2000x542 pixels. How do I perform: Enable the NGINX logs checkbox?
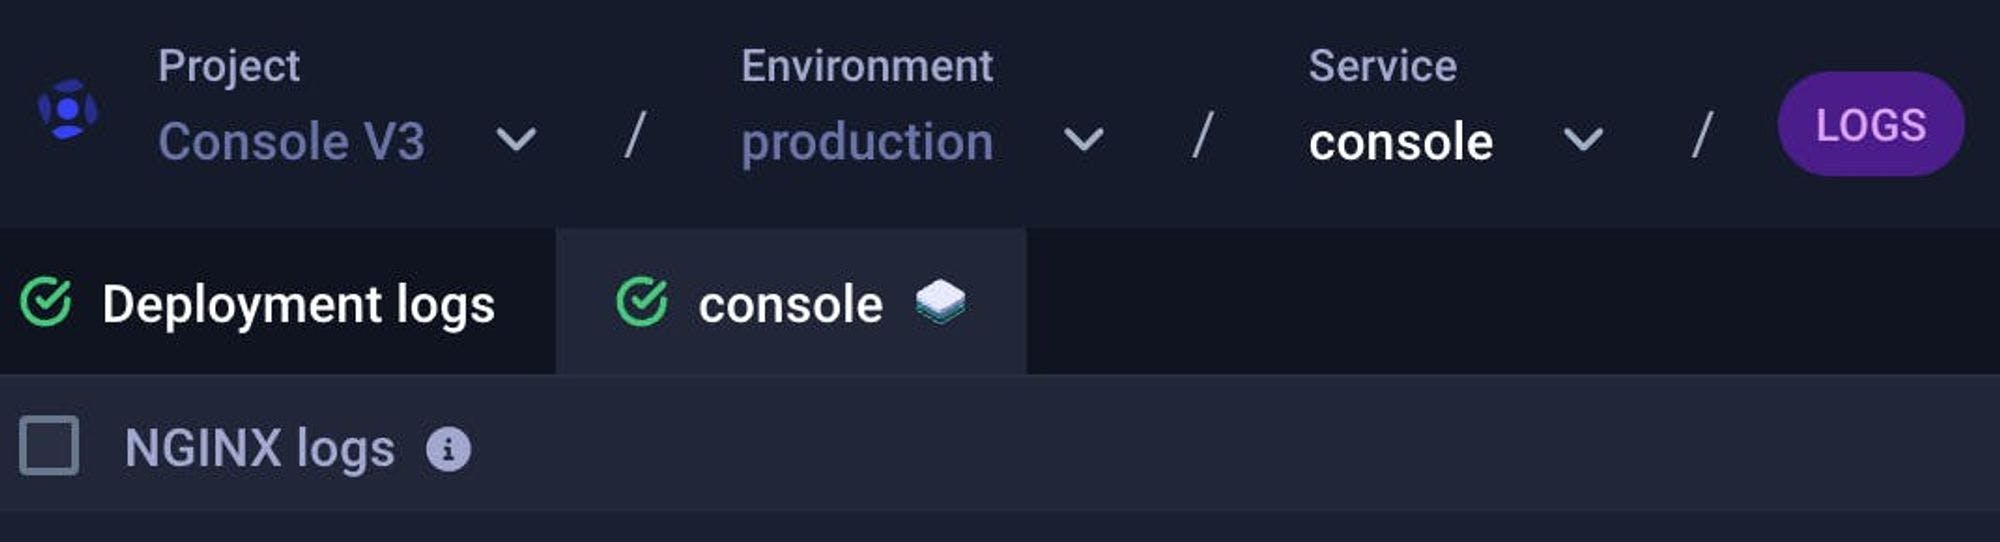pos(49,446)
